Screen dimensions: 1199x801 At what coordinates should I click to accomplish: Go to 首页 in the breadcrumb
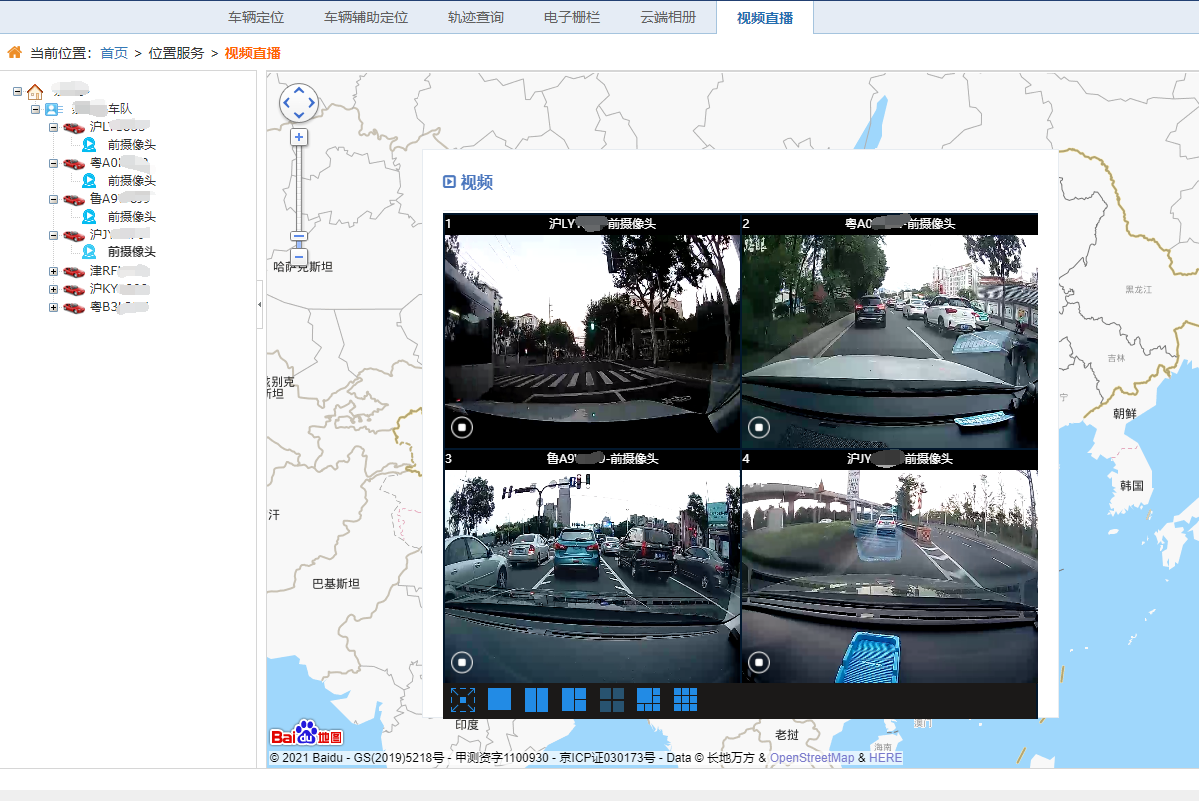(x=114, y=53)
